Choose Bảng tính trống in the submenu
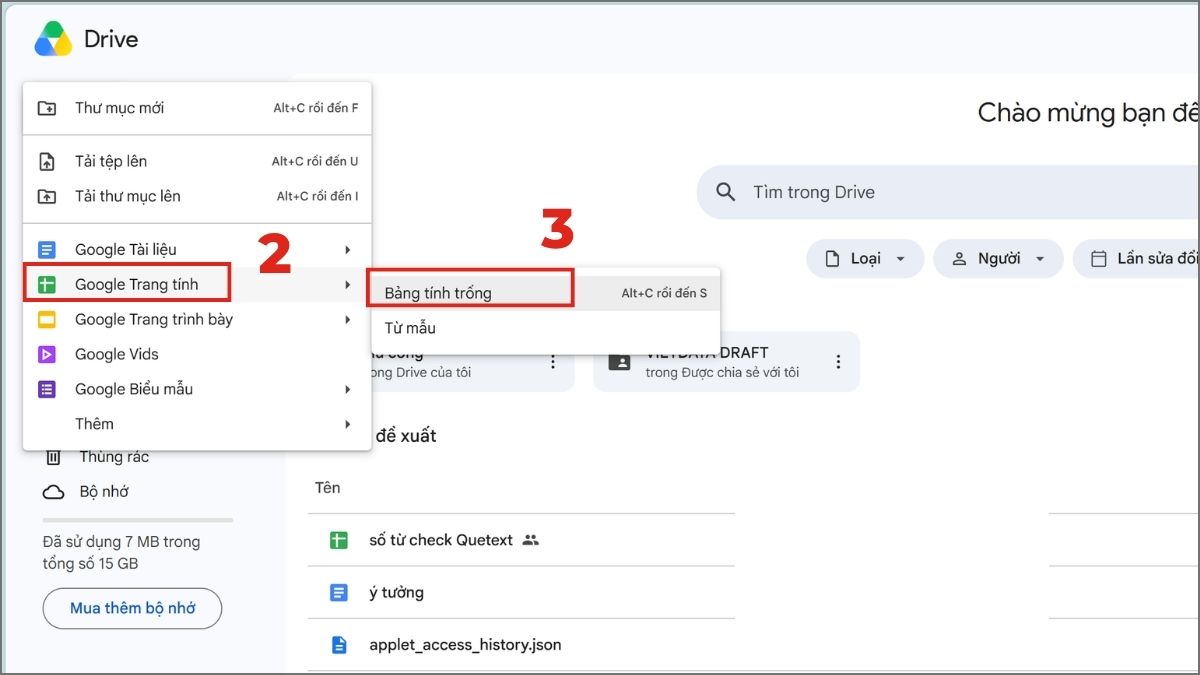The image size is (1200, 675). coord(544,293)
